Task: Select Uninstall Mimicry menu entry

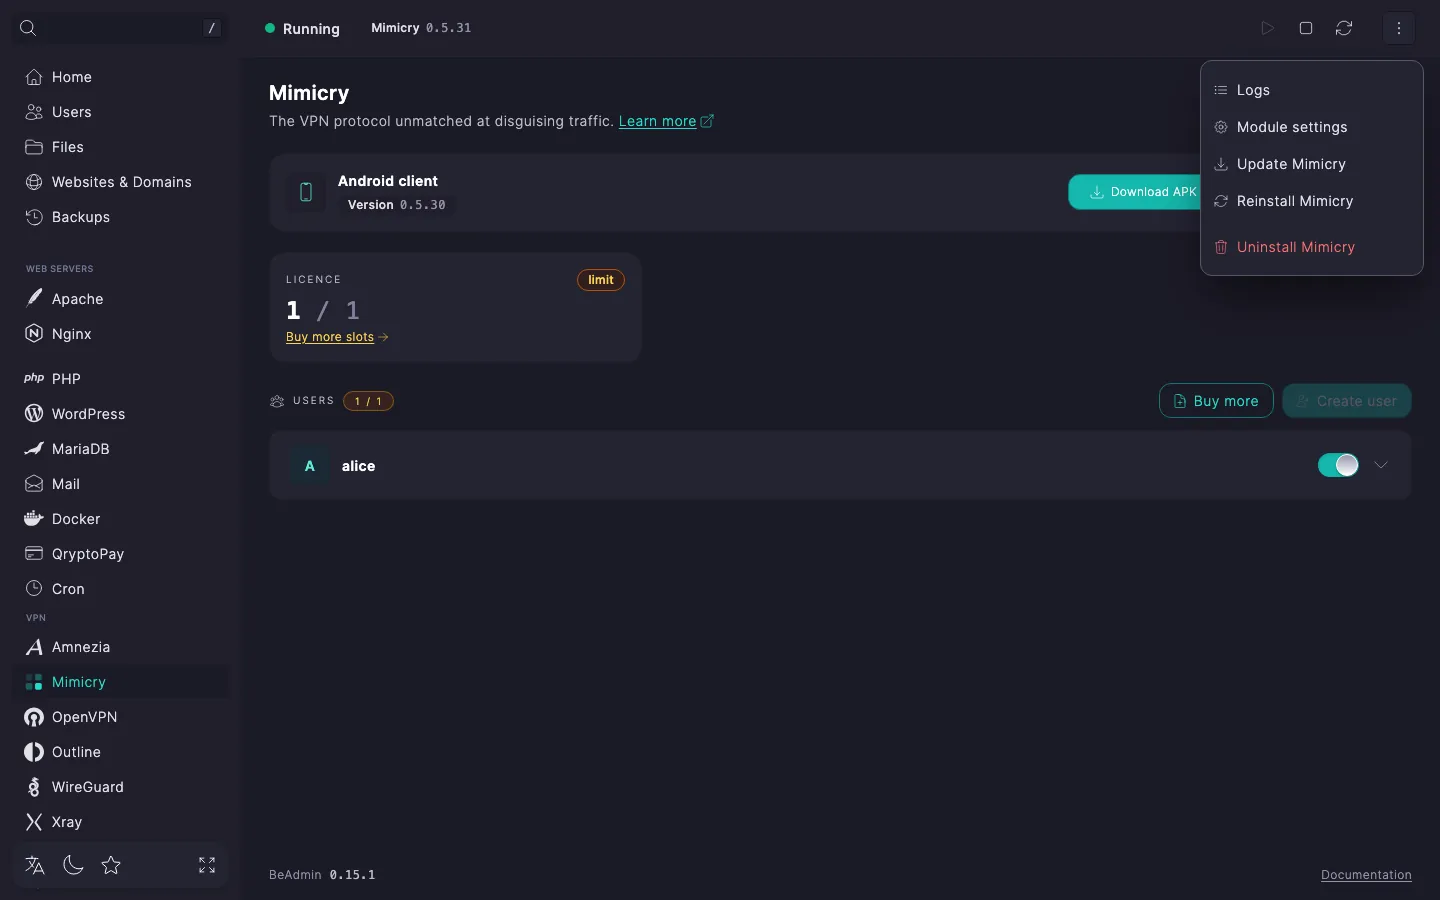Action: pyautogui.click(x=1311, y=247)
